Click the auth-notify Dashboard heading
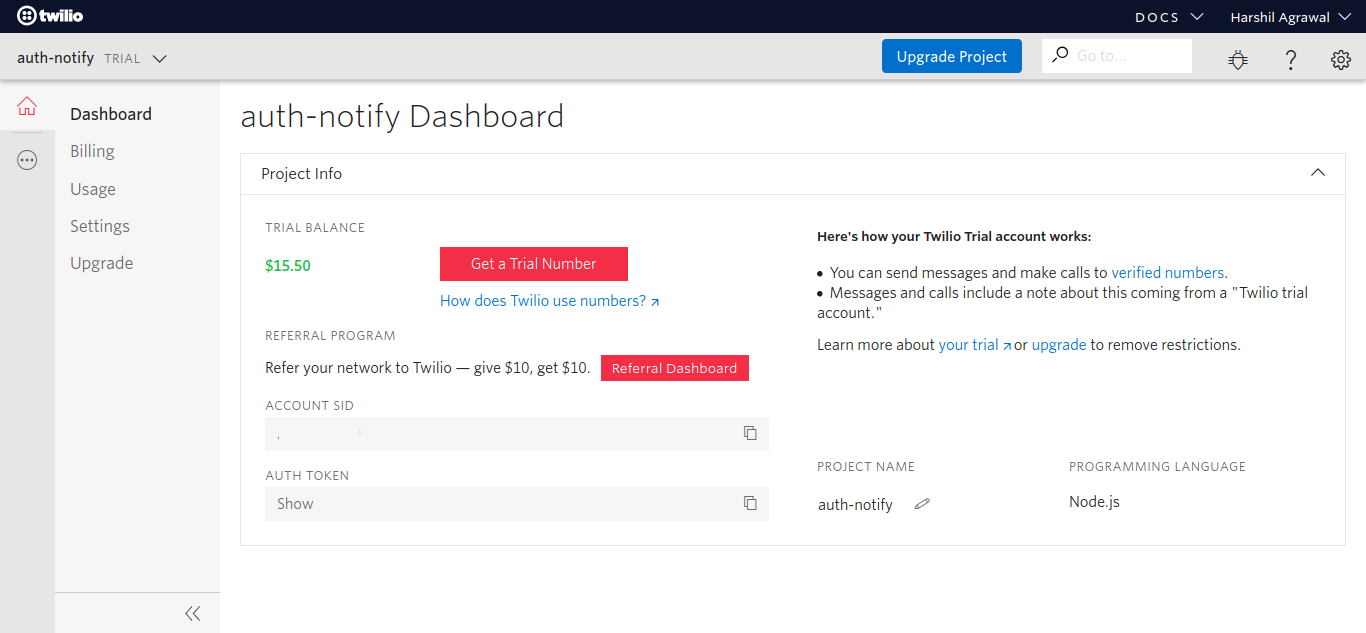 pos(402,116)
